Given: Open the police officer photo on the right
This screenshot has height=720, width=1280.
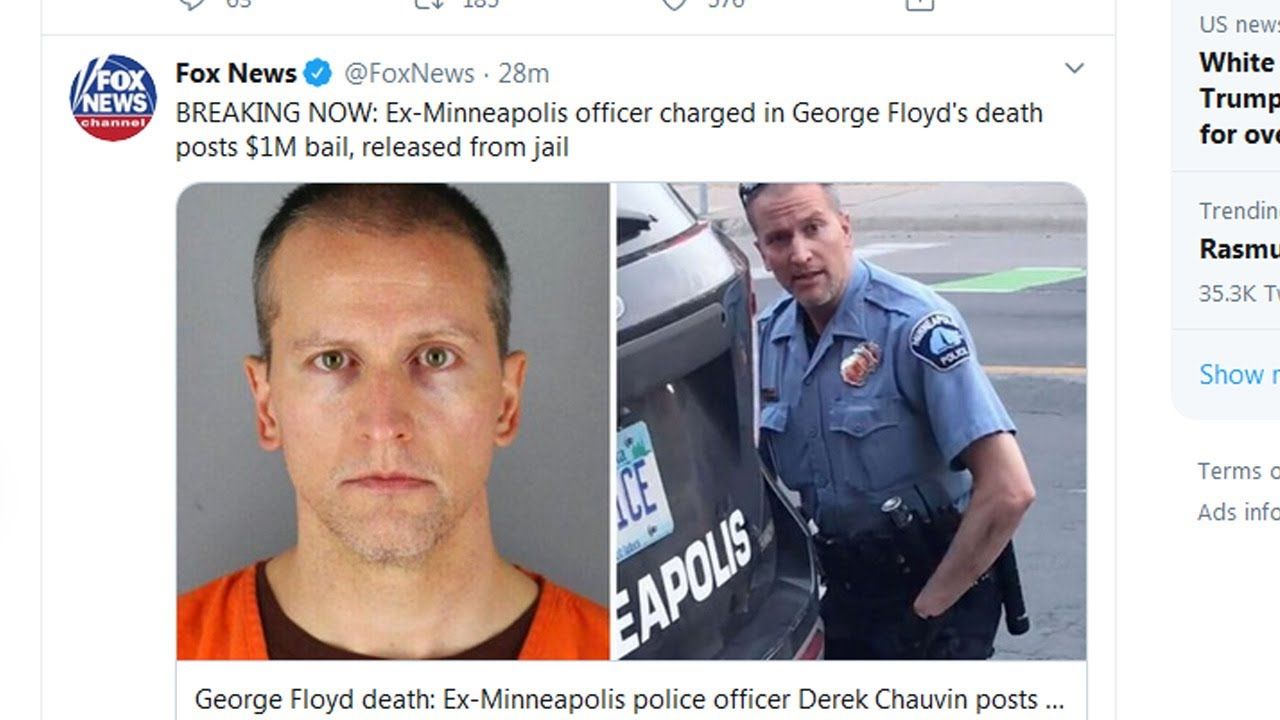Looking at the screenshot, I should (850, 421).
